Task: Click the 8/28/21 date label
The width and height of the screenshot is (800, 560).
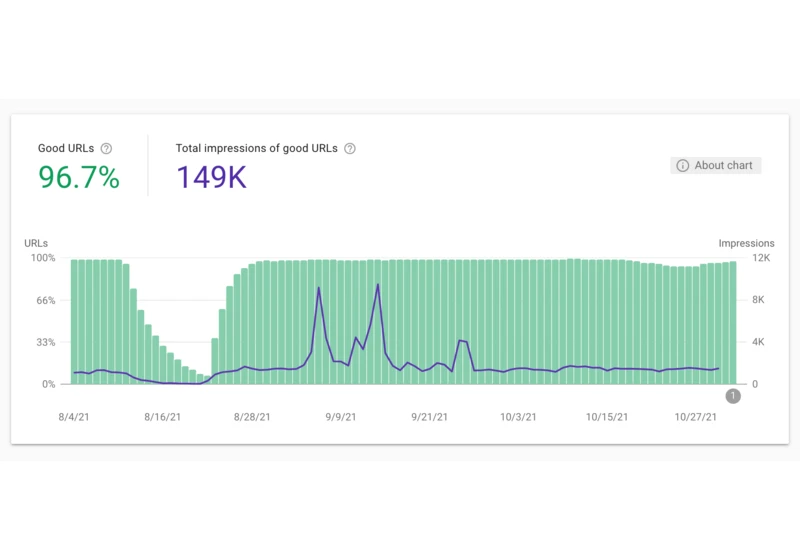Action: [x=252, y=417]
